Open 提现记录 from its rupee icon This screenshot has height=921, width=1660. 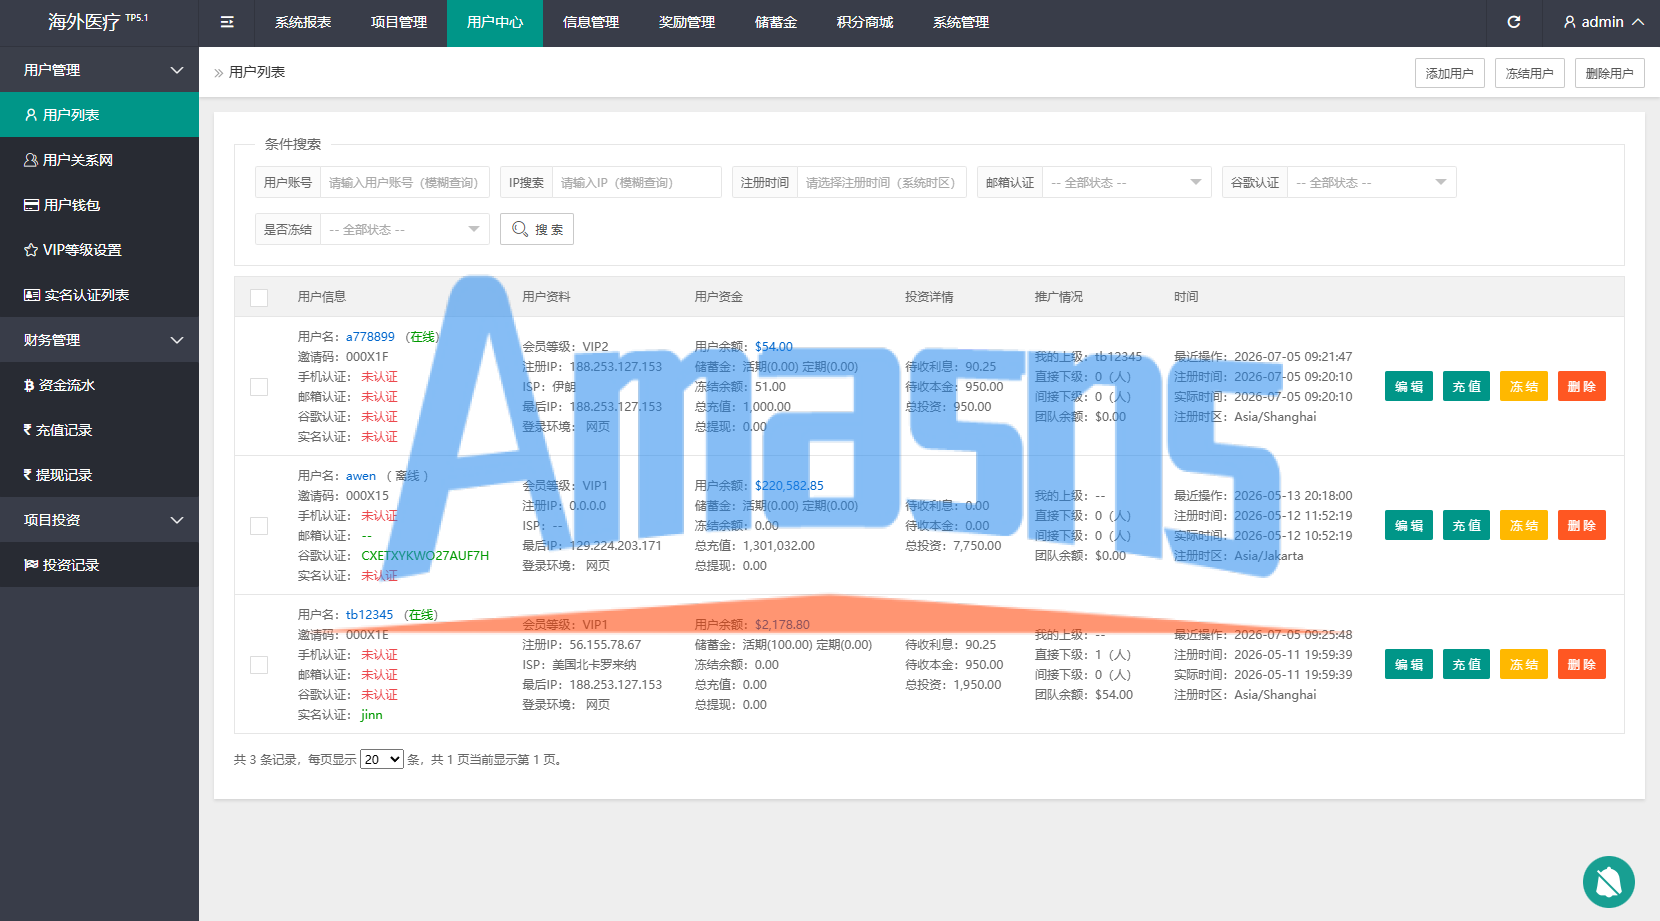pos(28,475)
